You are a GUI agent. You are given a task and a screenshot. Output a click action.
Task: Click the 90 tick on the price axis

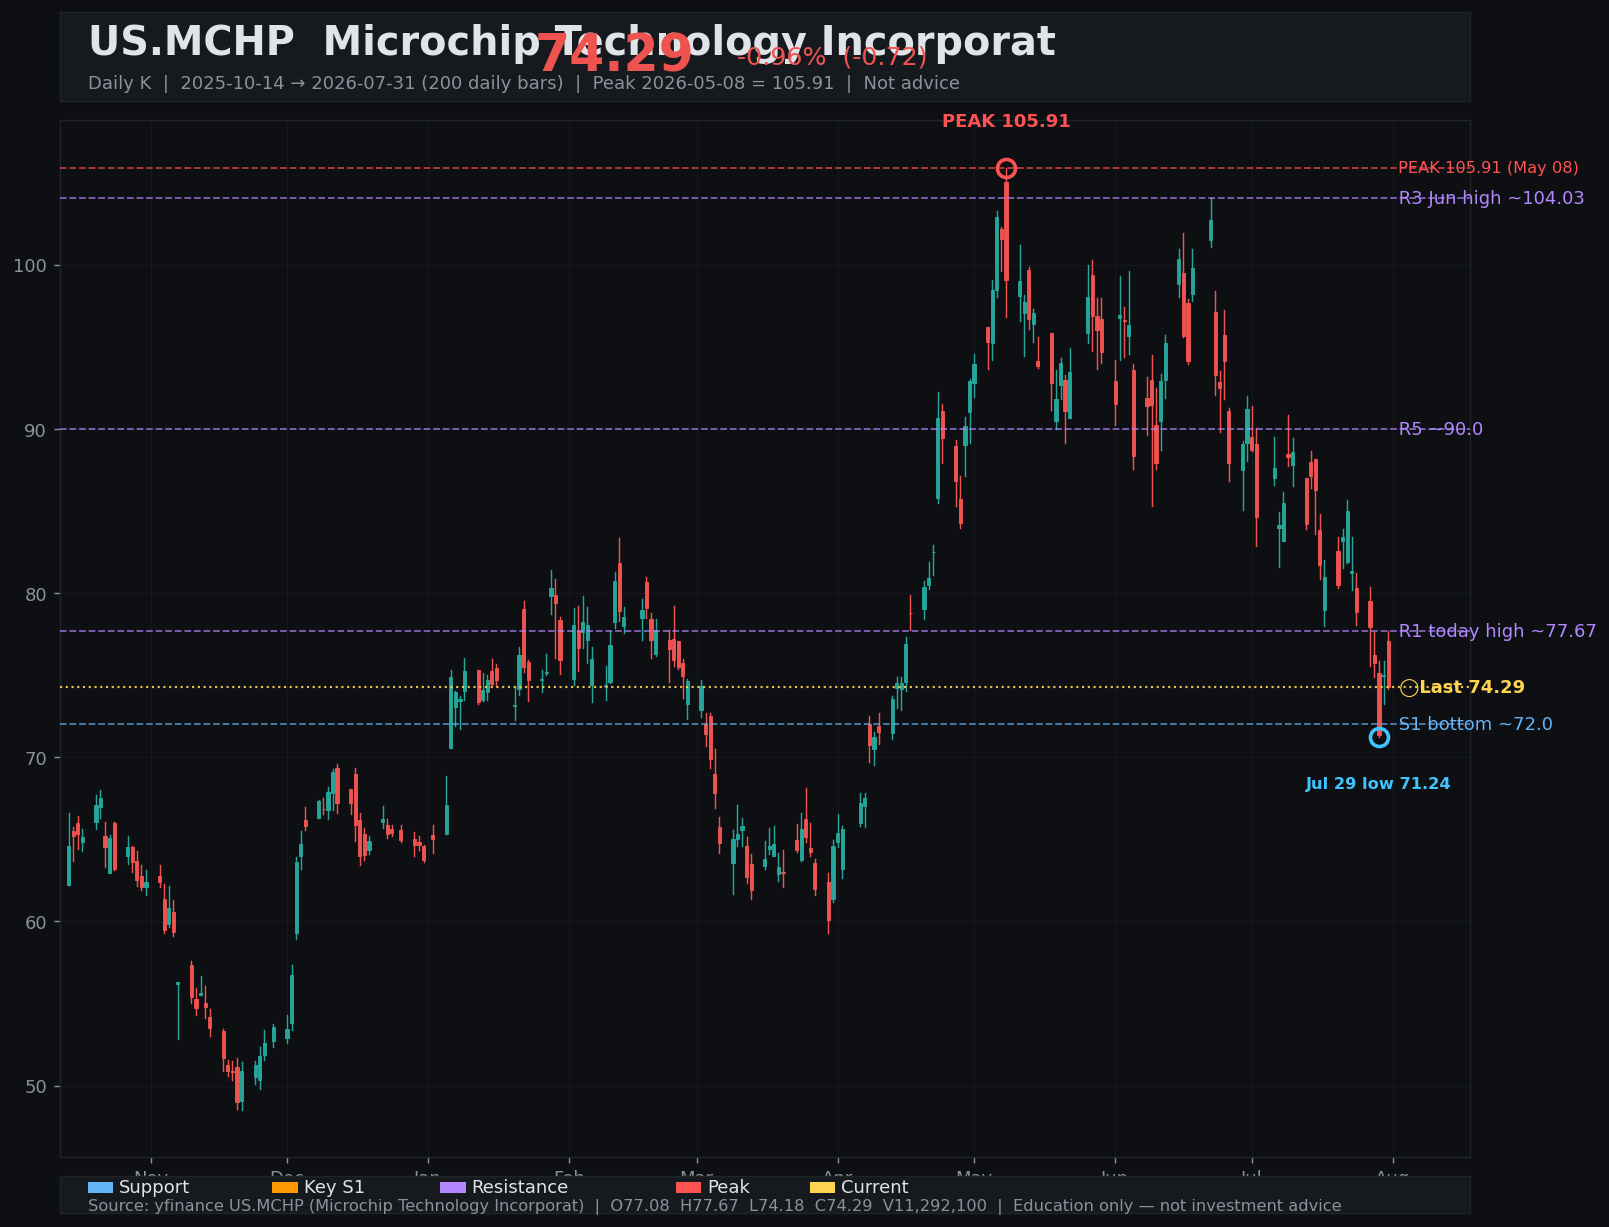(35, 430)
